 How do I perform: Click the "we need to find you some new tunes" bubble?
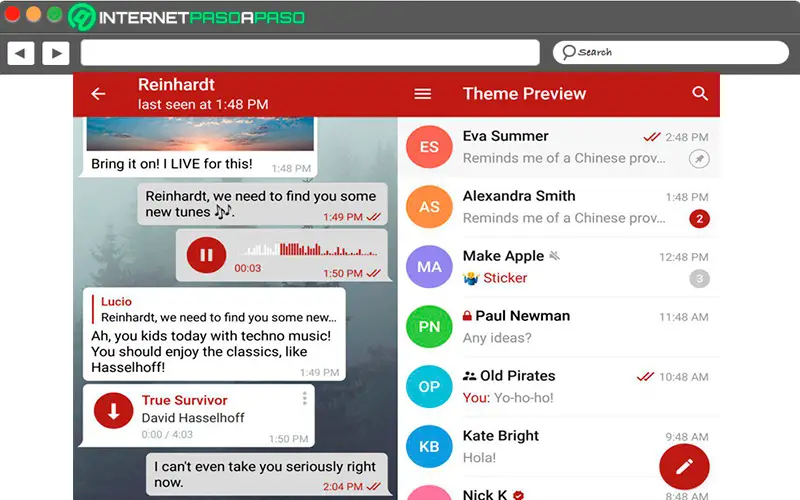click(262, 204)
